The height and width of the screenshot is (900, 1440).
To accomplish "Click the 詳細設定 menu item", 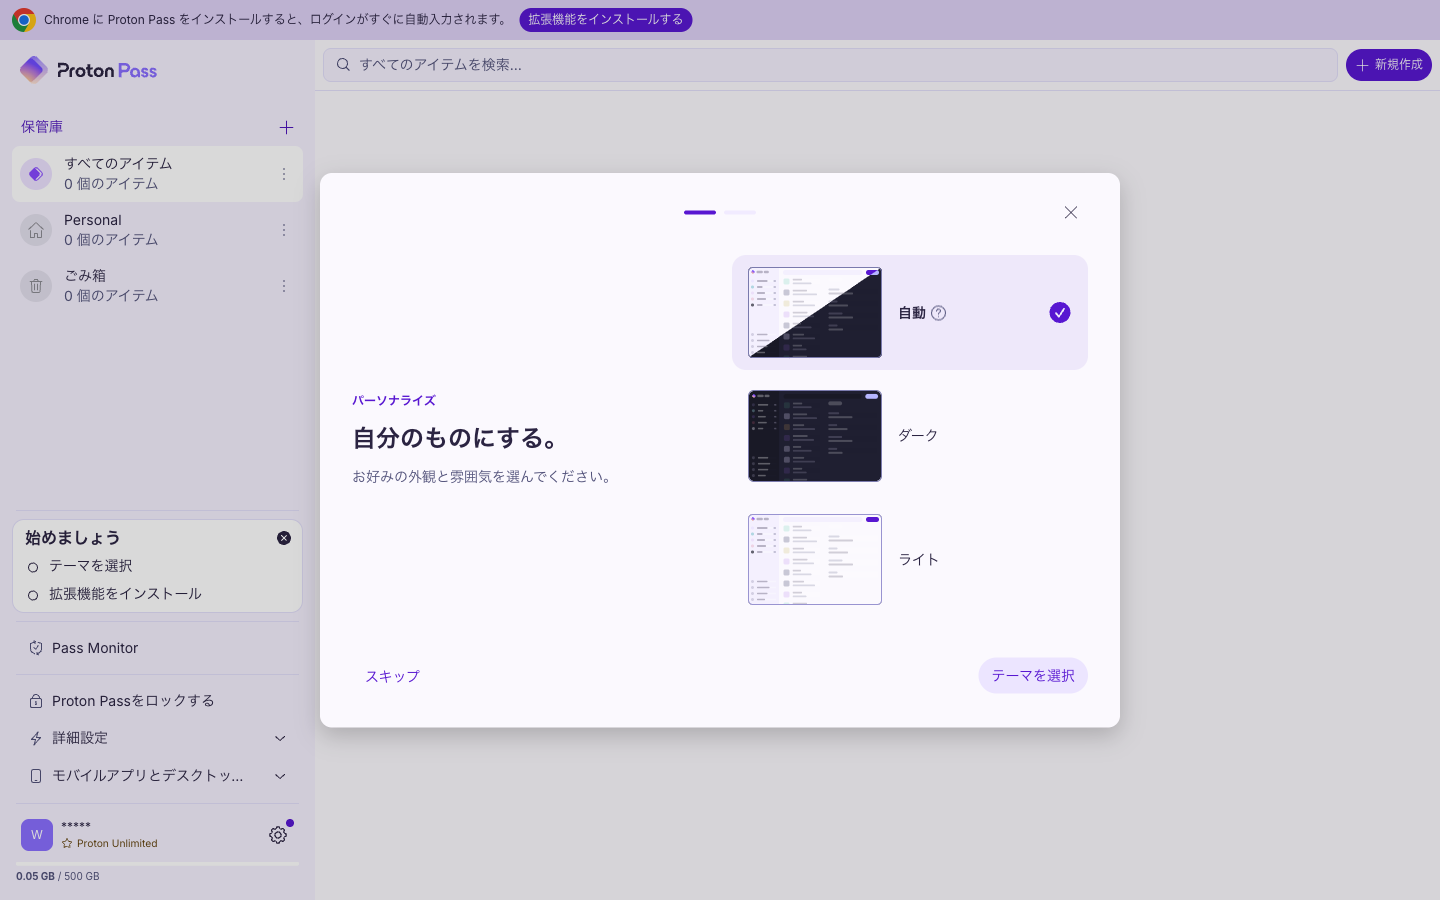I will pyautogui.click(x=158, y=738).
